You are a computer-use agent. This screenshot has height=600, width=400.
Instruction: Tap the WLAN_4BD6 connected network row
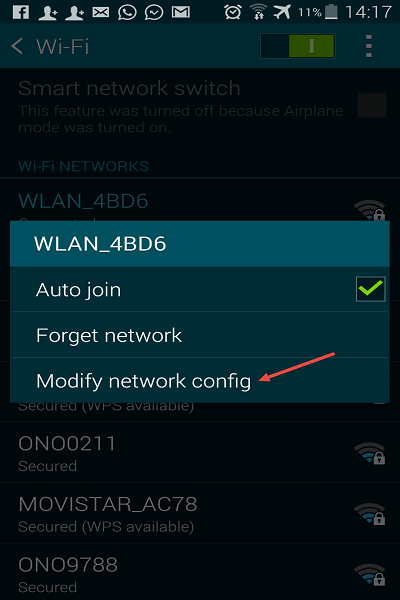[200, 201]
